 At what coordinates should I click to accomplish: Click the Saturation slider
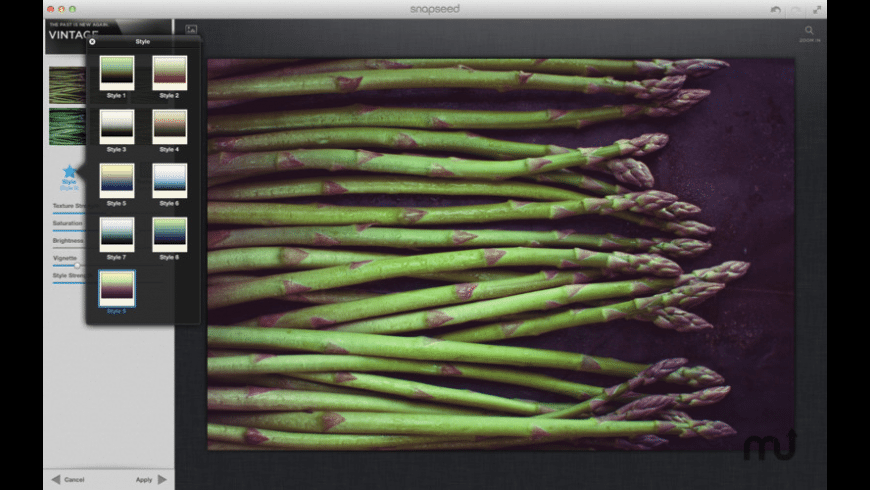point(69,230)
